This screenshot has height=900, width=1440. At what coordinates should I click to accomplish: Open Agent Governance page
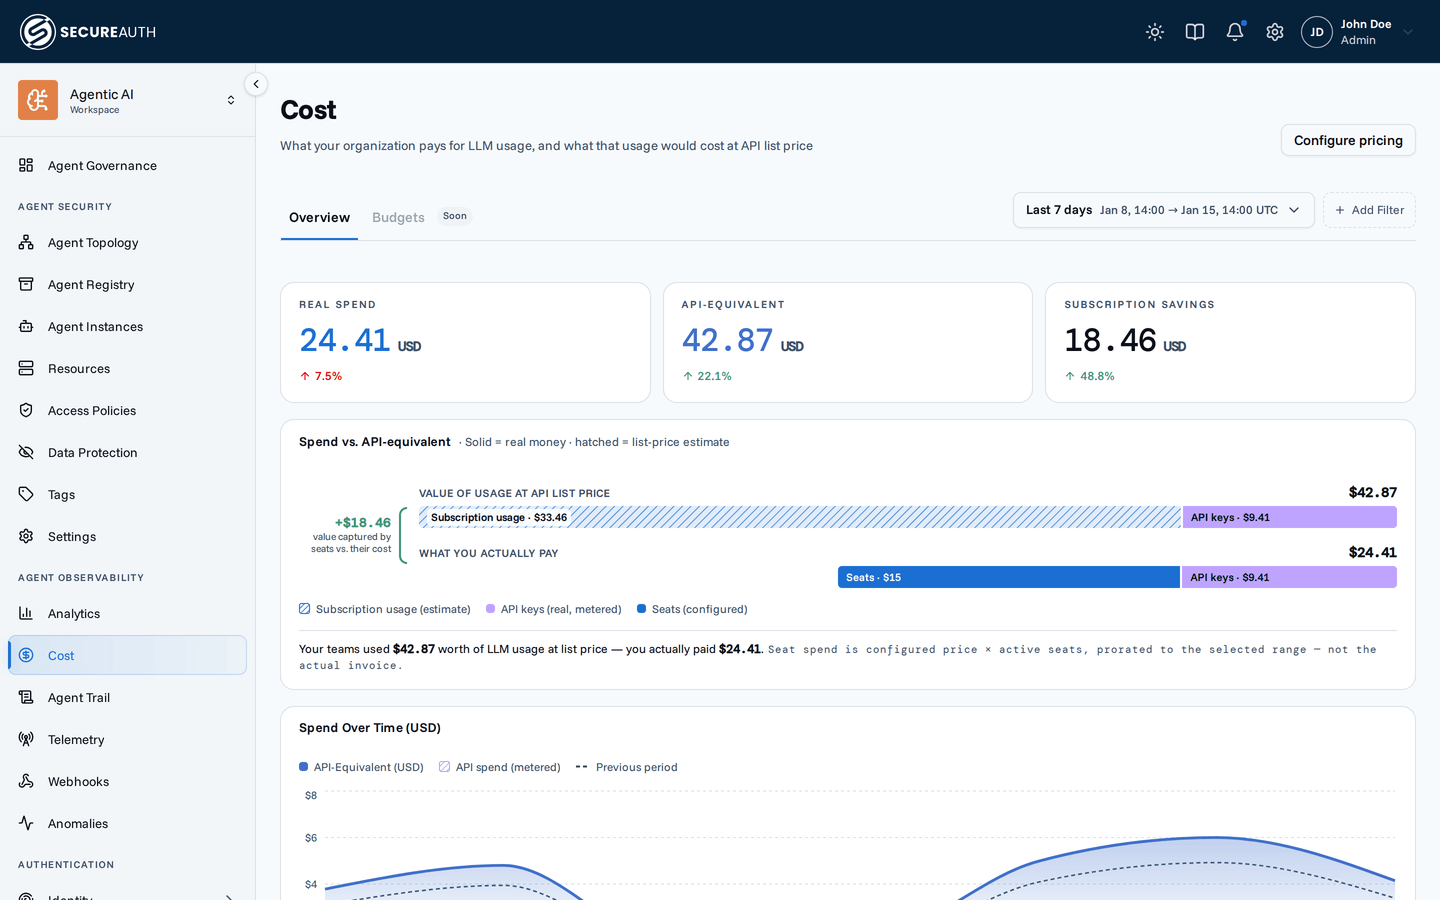click(x=127, y=165)
